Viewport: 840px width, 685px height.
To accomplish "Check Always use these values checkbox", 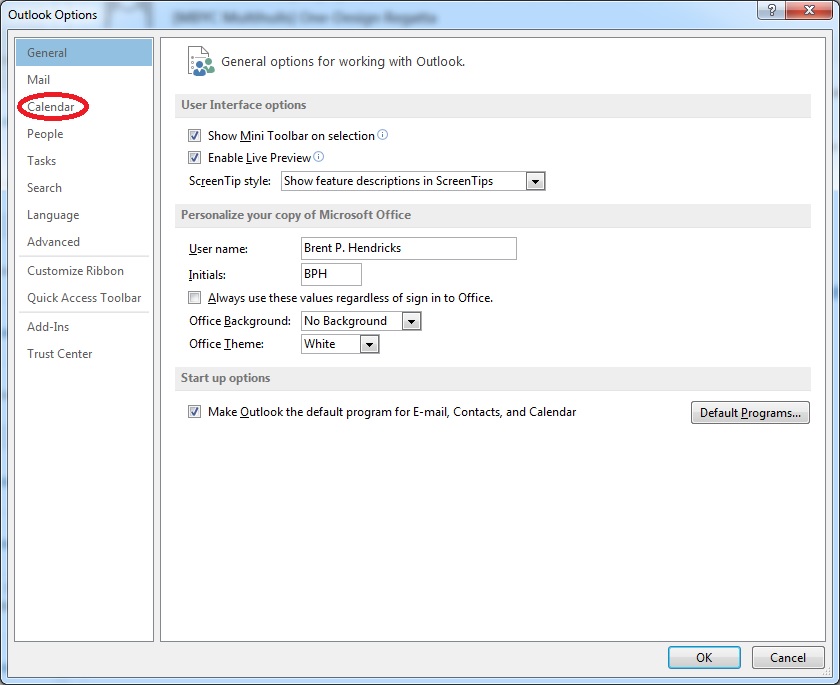I will (x=194, y=298).
